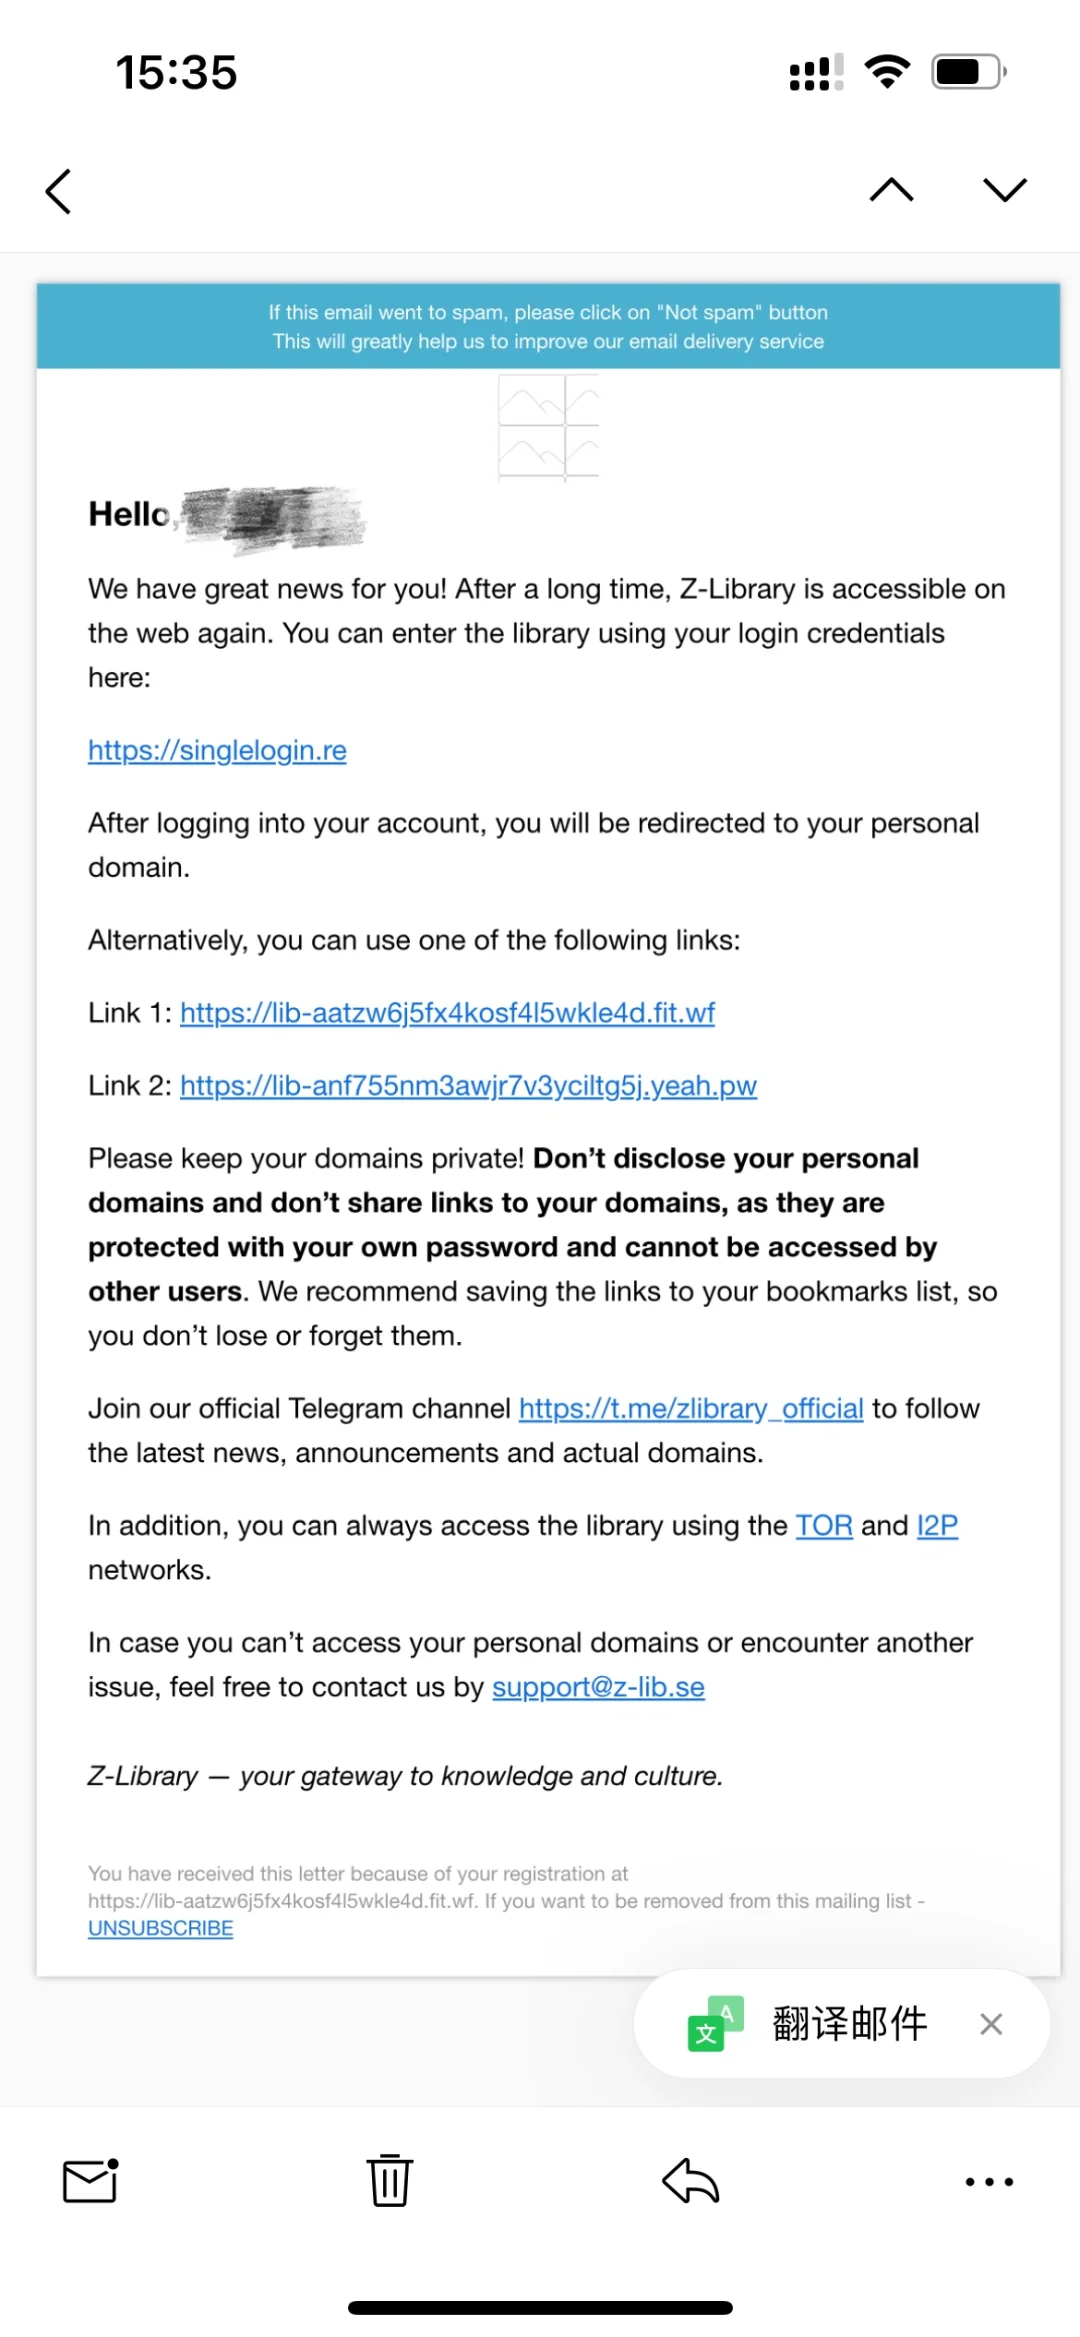
Task: Tap the green translate icon
Action: click(x=716, y=2024)
